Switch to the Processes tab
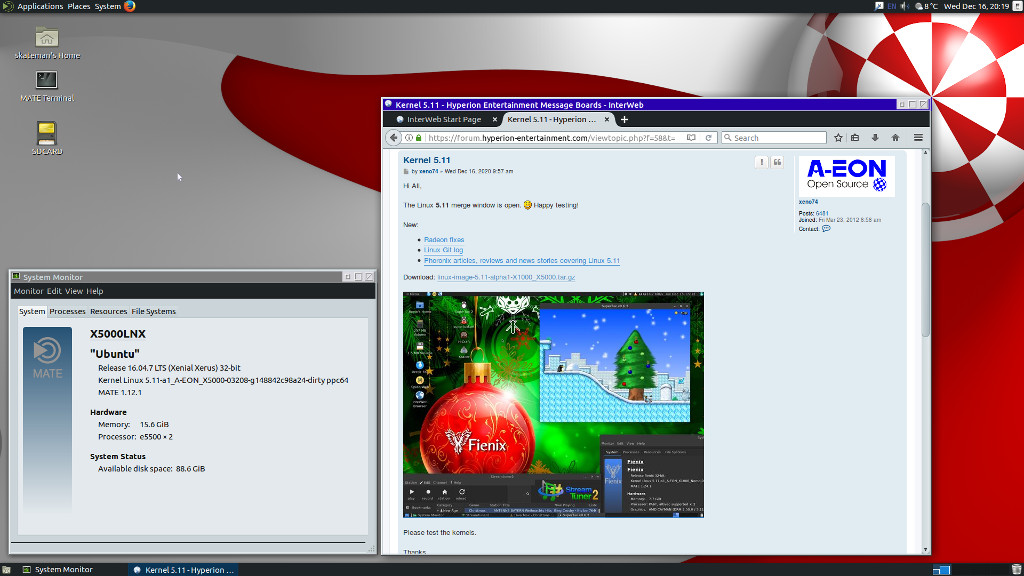1024x576 pixels. pyautogui.click(x=67, y=312)
